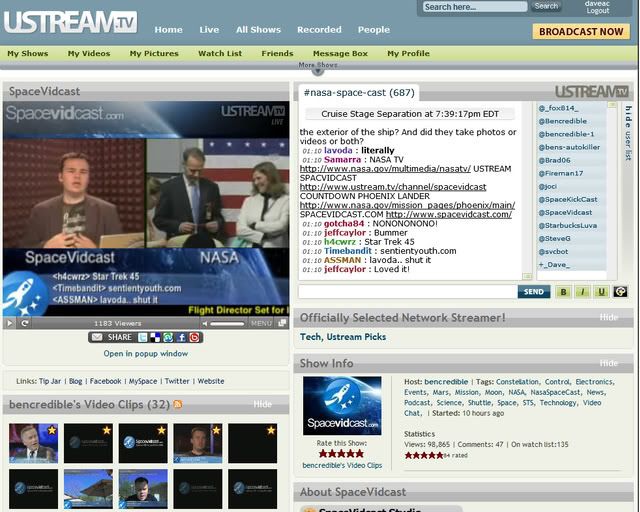Screen dimensions: 640x512
Task: Click the Search button
Action: point(546,6)
